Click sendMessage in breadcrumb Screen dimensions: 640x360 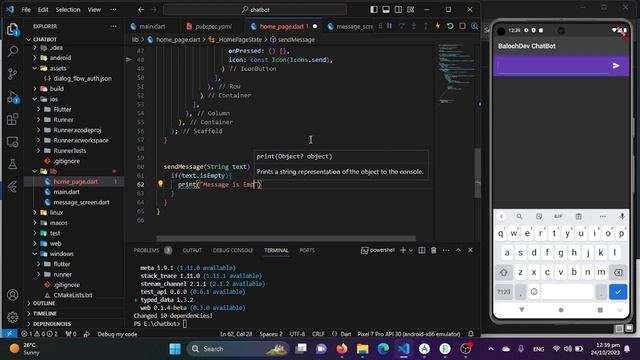pyautogui.click(x=296, y=40)
